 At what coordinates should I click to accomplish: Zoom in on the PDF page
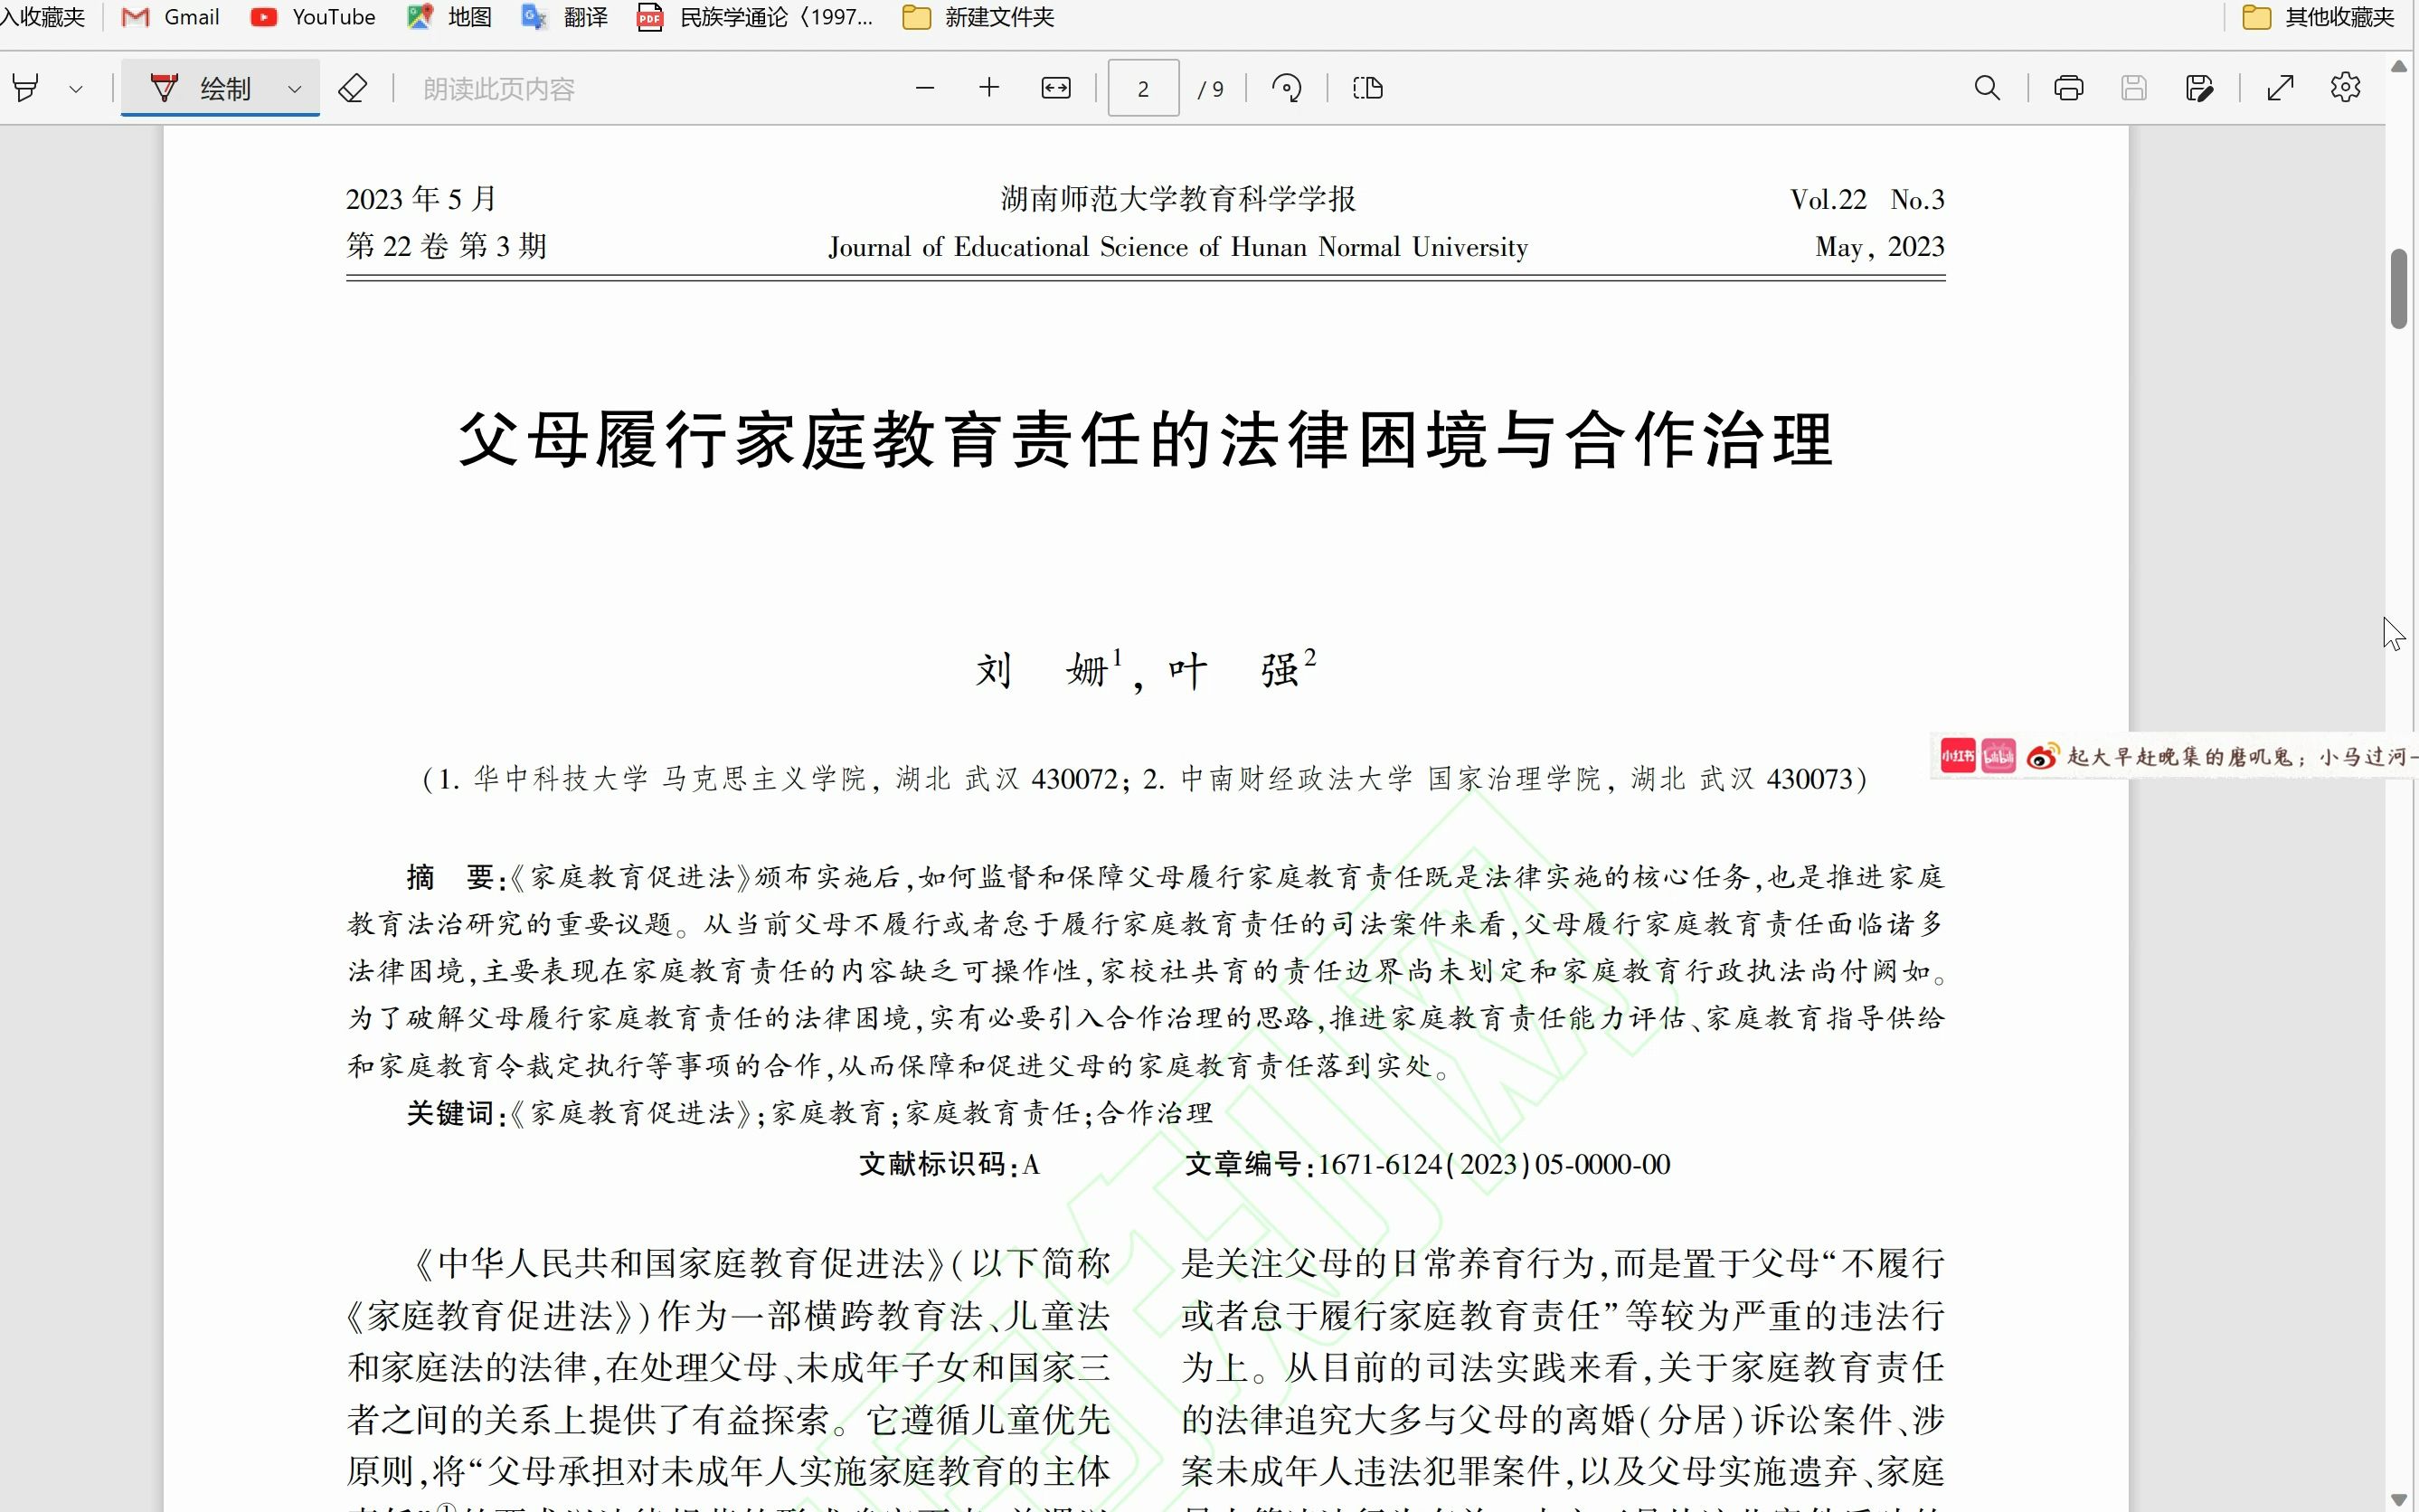[x=989, y=88]
